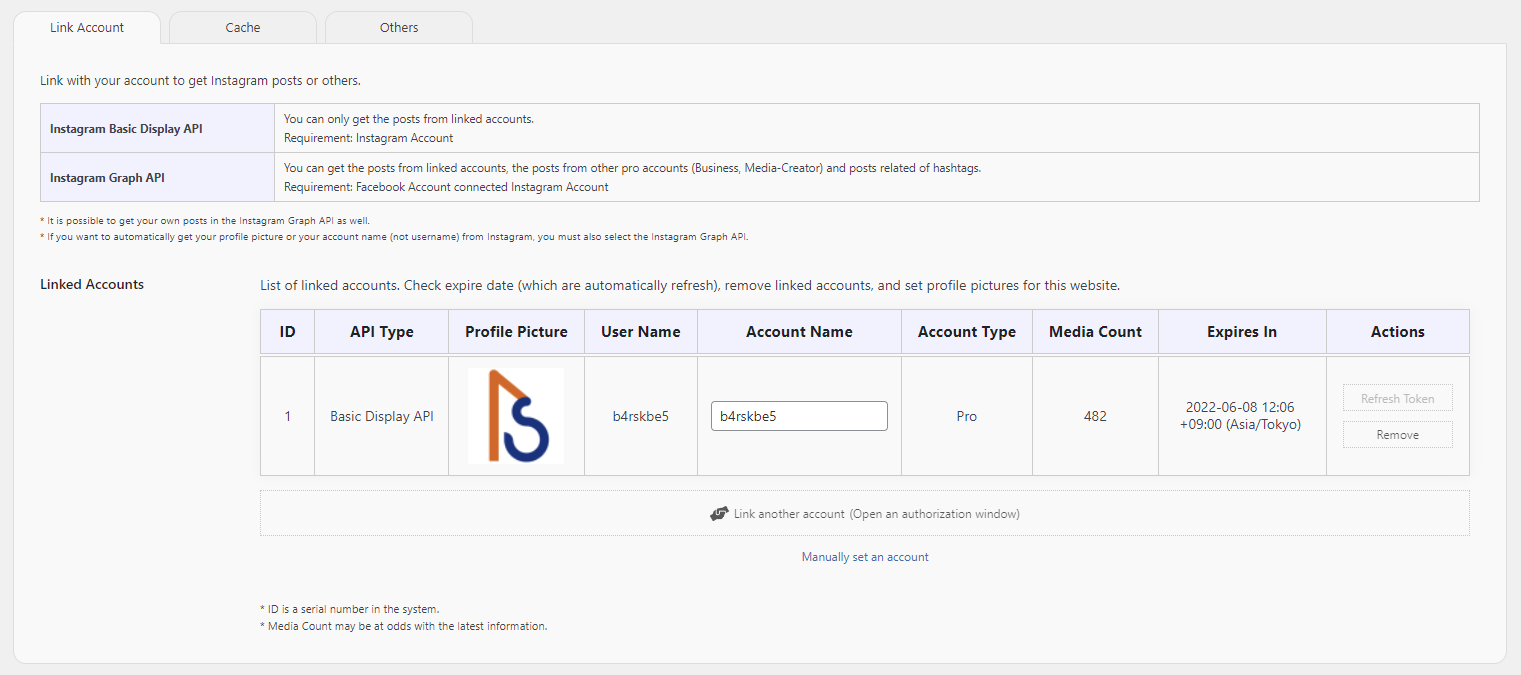Screen dimensions: 1521x675
Task: Click the Instagram Graph API label
Action: click(x=107, y=178)
